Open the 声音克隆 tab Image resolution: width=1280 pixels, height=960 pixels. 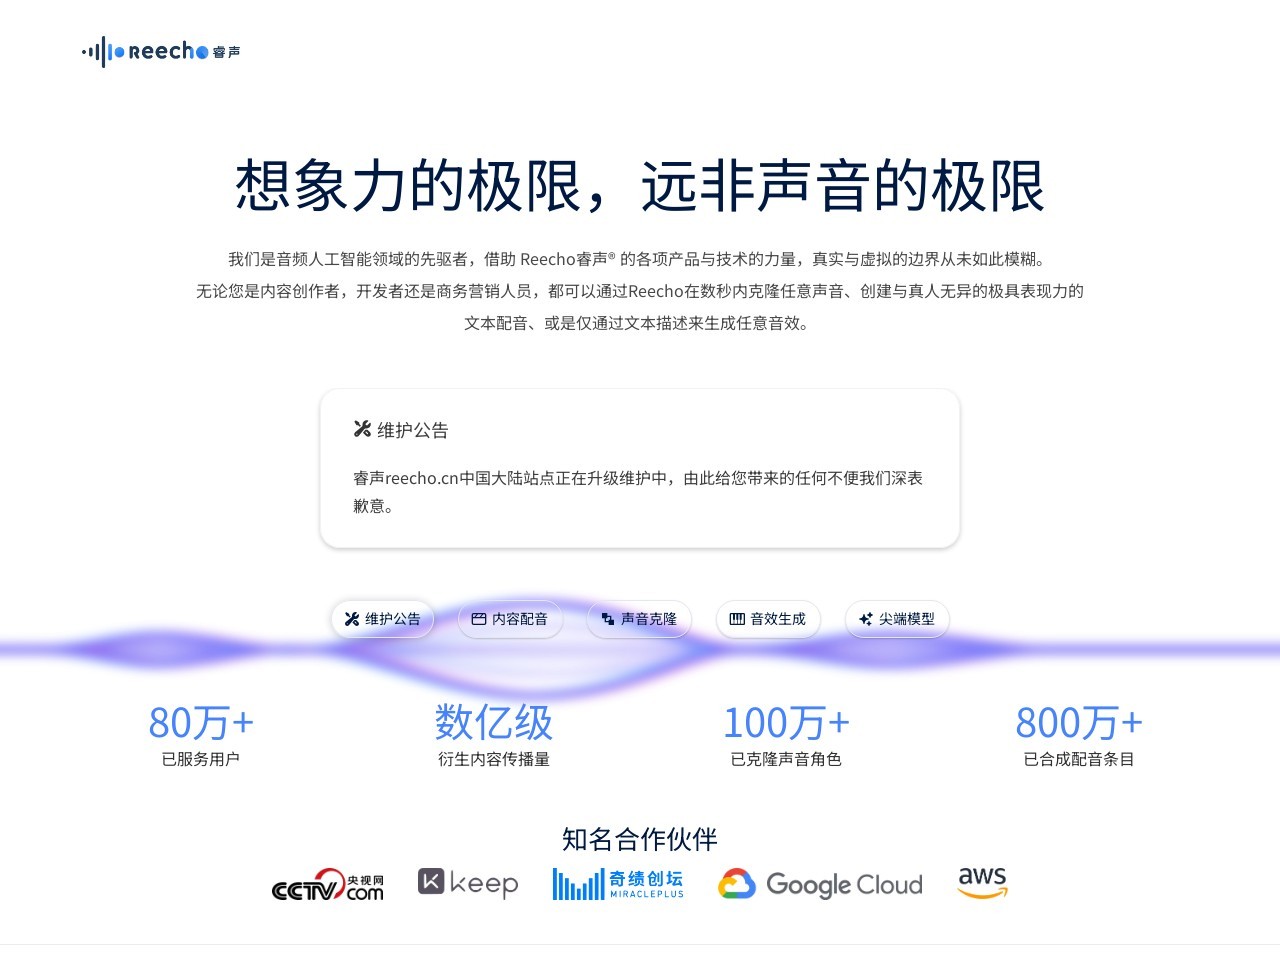click(x=639, y=619)
